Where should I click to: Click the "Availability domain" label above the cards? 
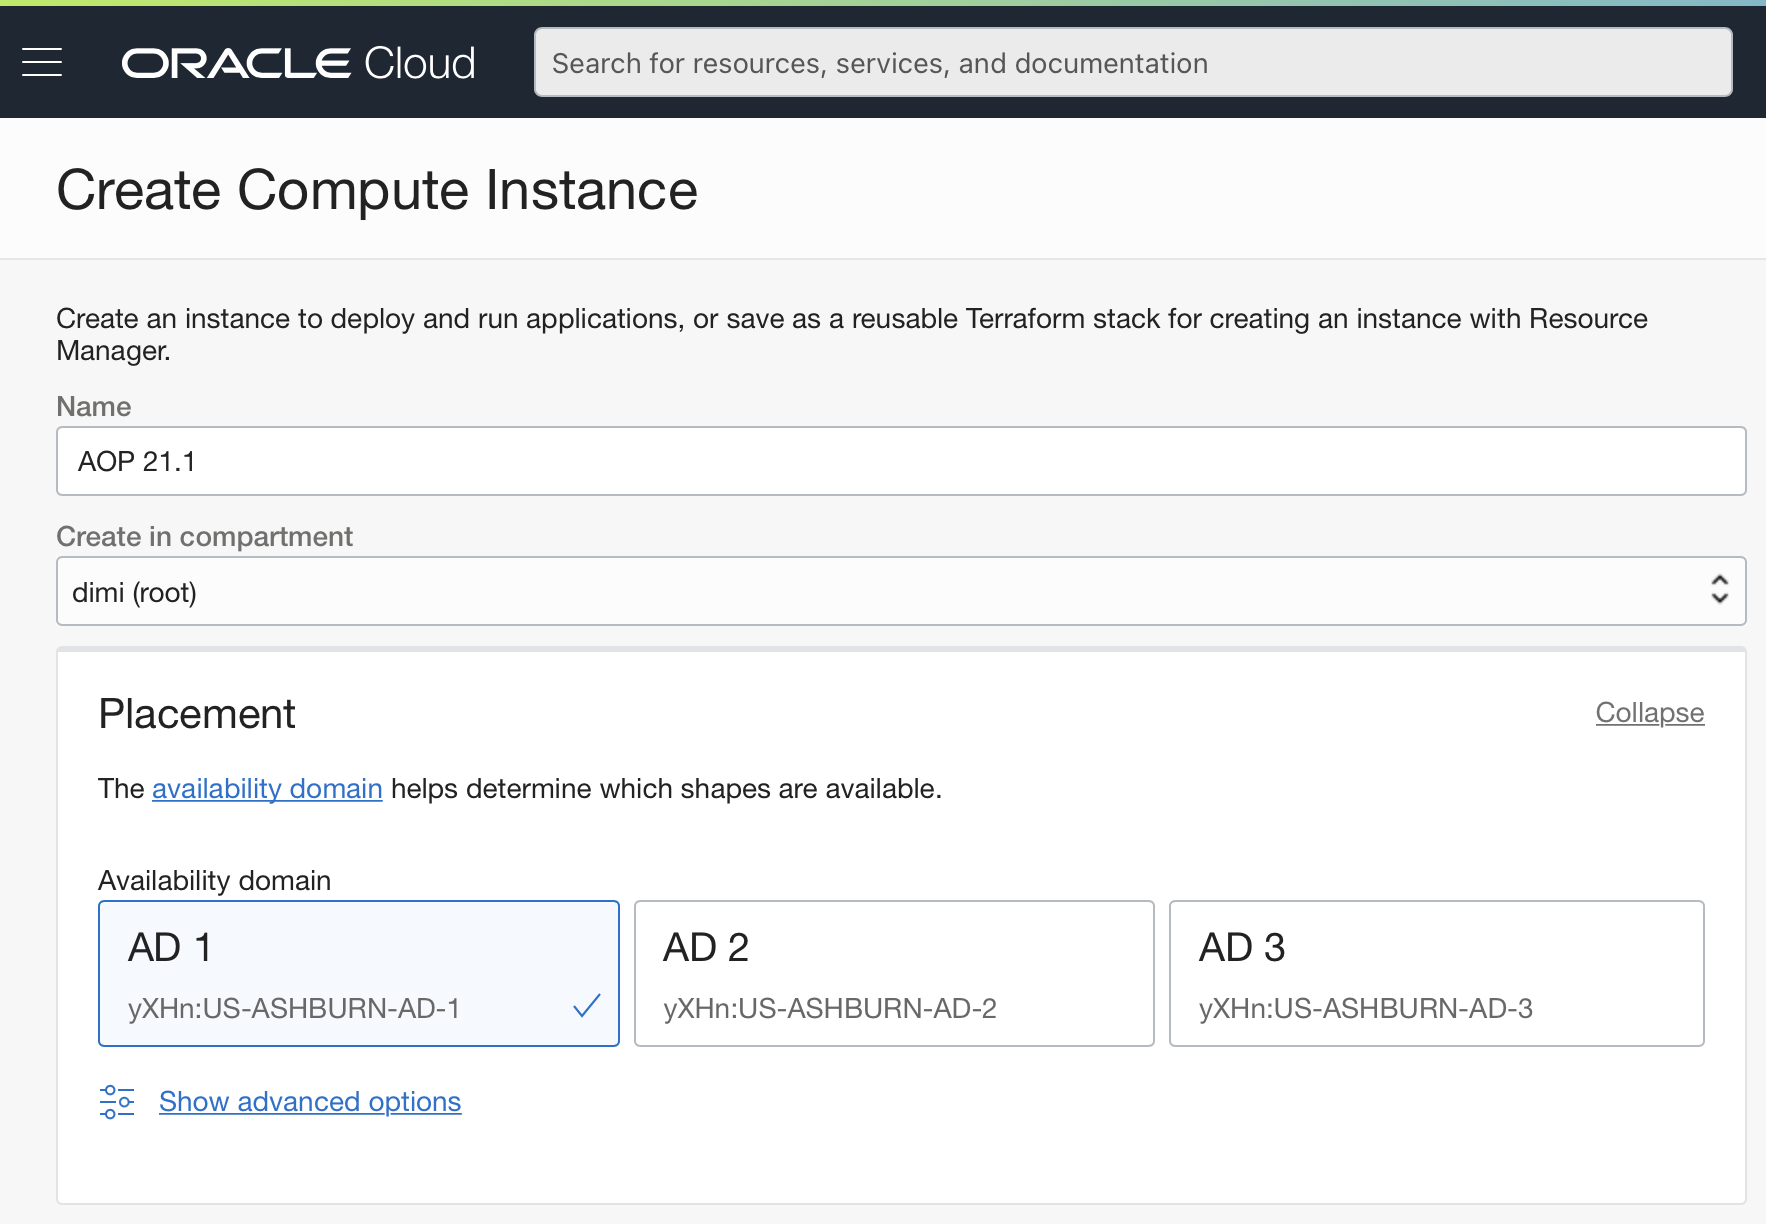(x=214, y=881)
